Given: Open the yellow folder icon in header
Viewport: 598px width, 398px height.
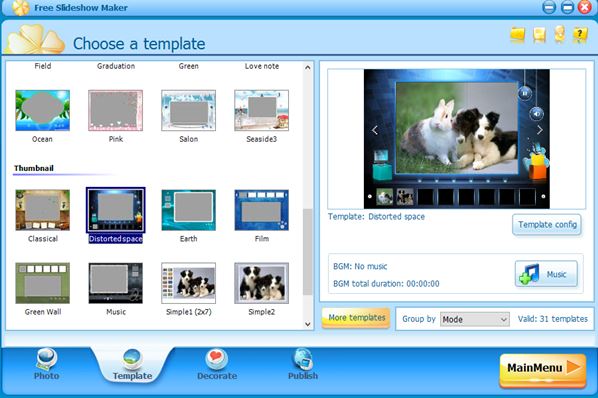Looking at the screenshot, I should coord(518,35).
